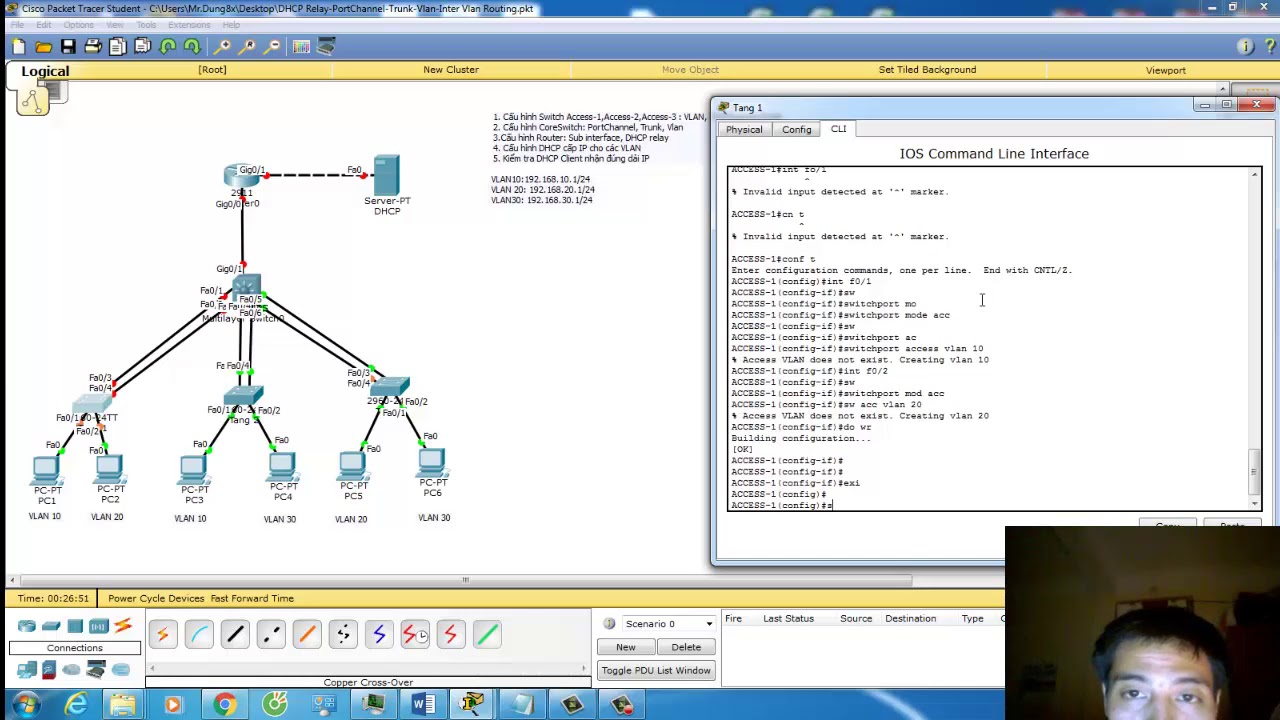Select the End Devices category
This screenshot has height=720, width=1280.
(27, 670)
